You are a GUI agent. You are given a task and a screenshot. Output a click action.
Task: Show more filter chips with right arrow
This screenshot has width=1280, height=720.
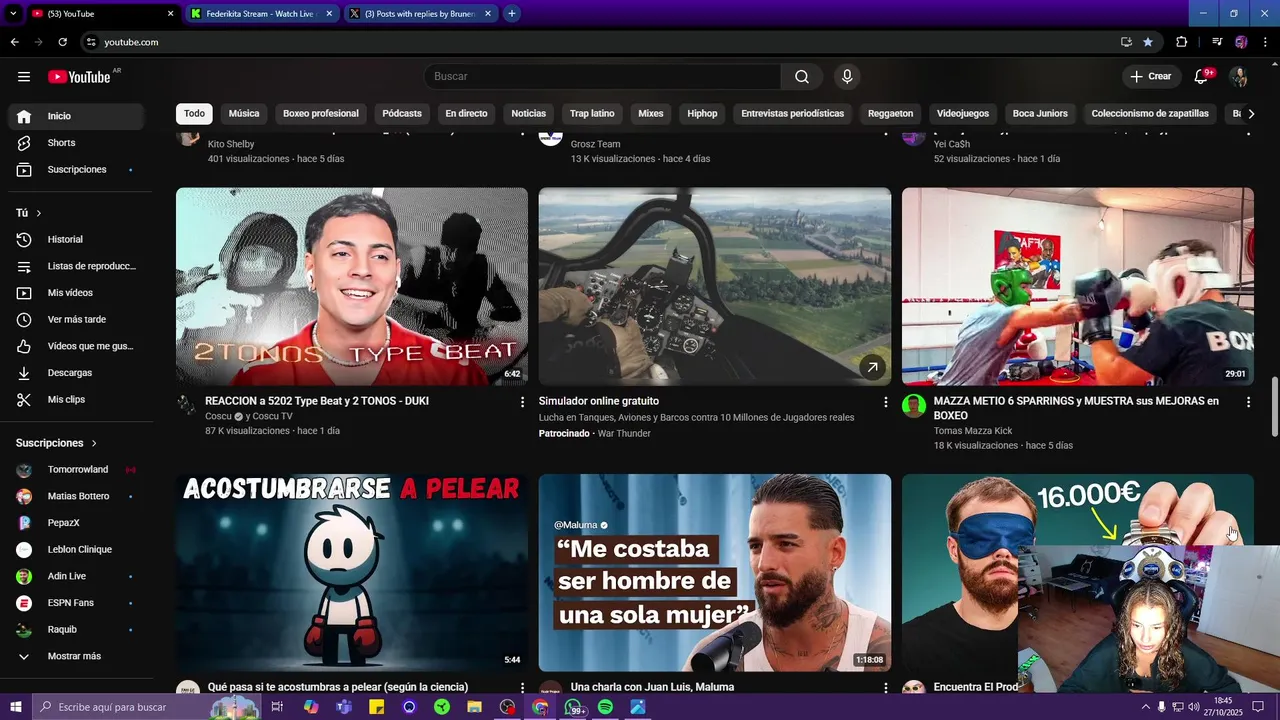[1250, 114]
